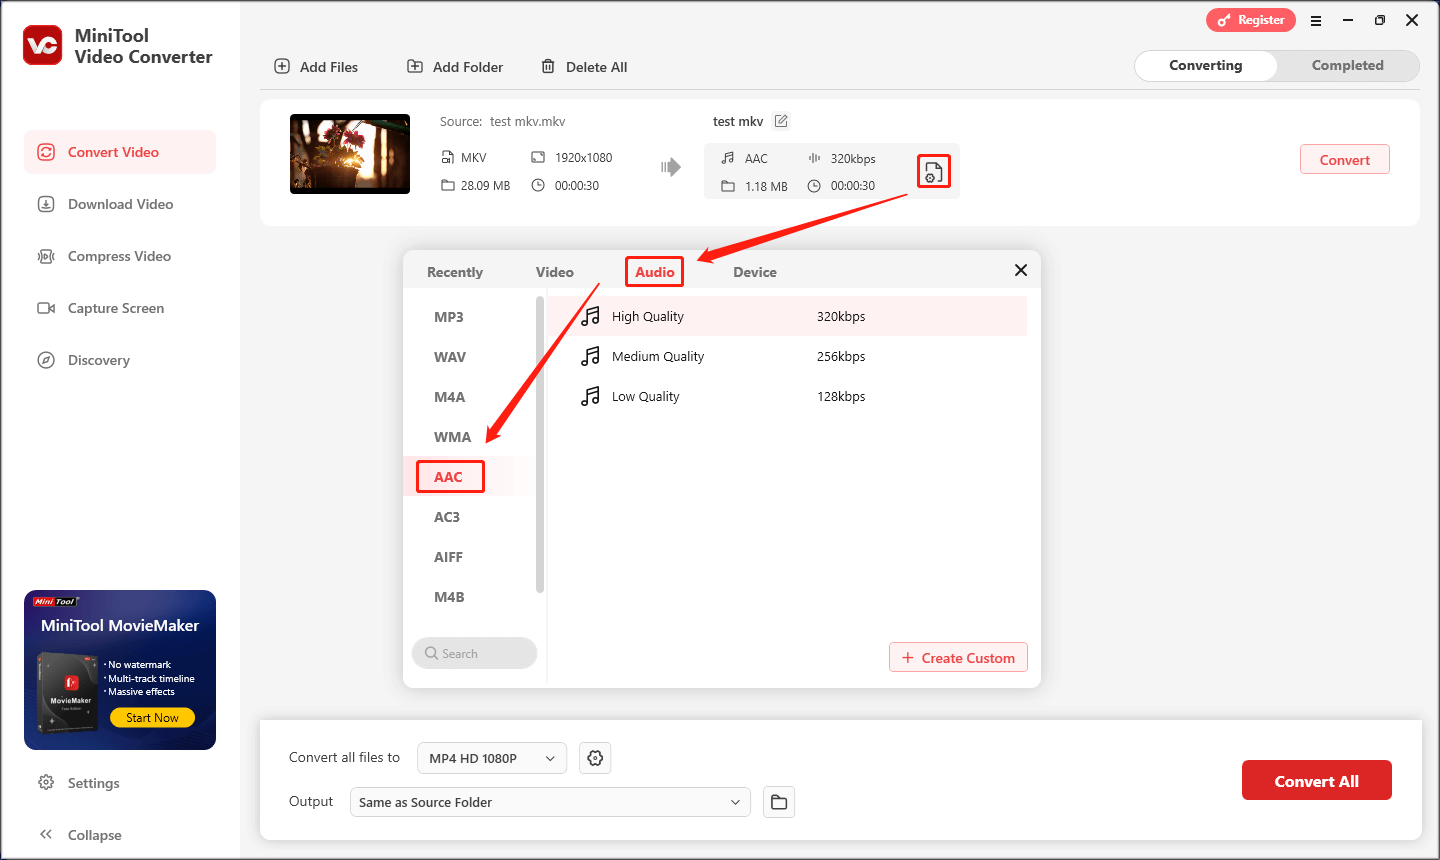This screenshot has width=1440, height=860.
Task: Click the output size 1.18 MB
Action: [766, 186]
